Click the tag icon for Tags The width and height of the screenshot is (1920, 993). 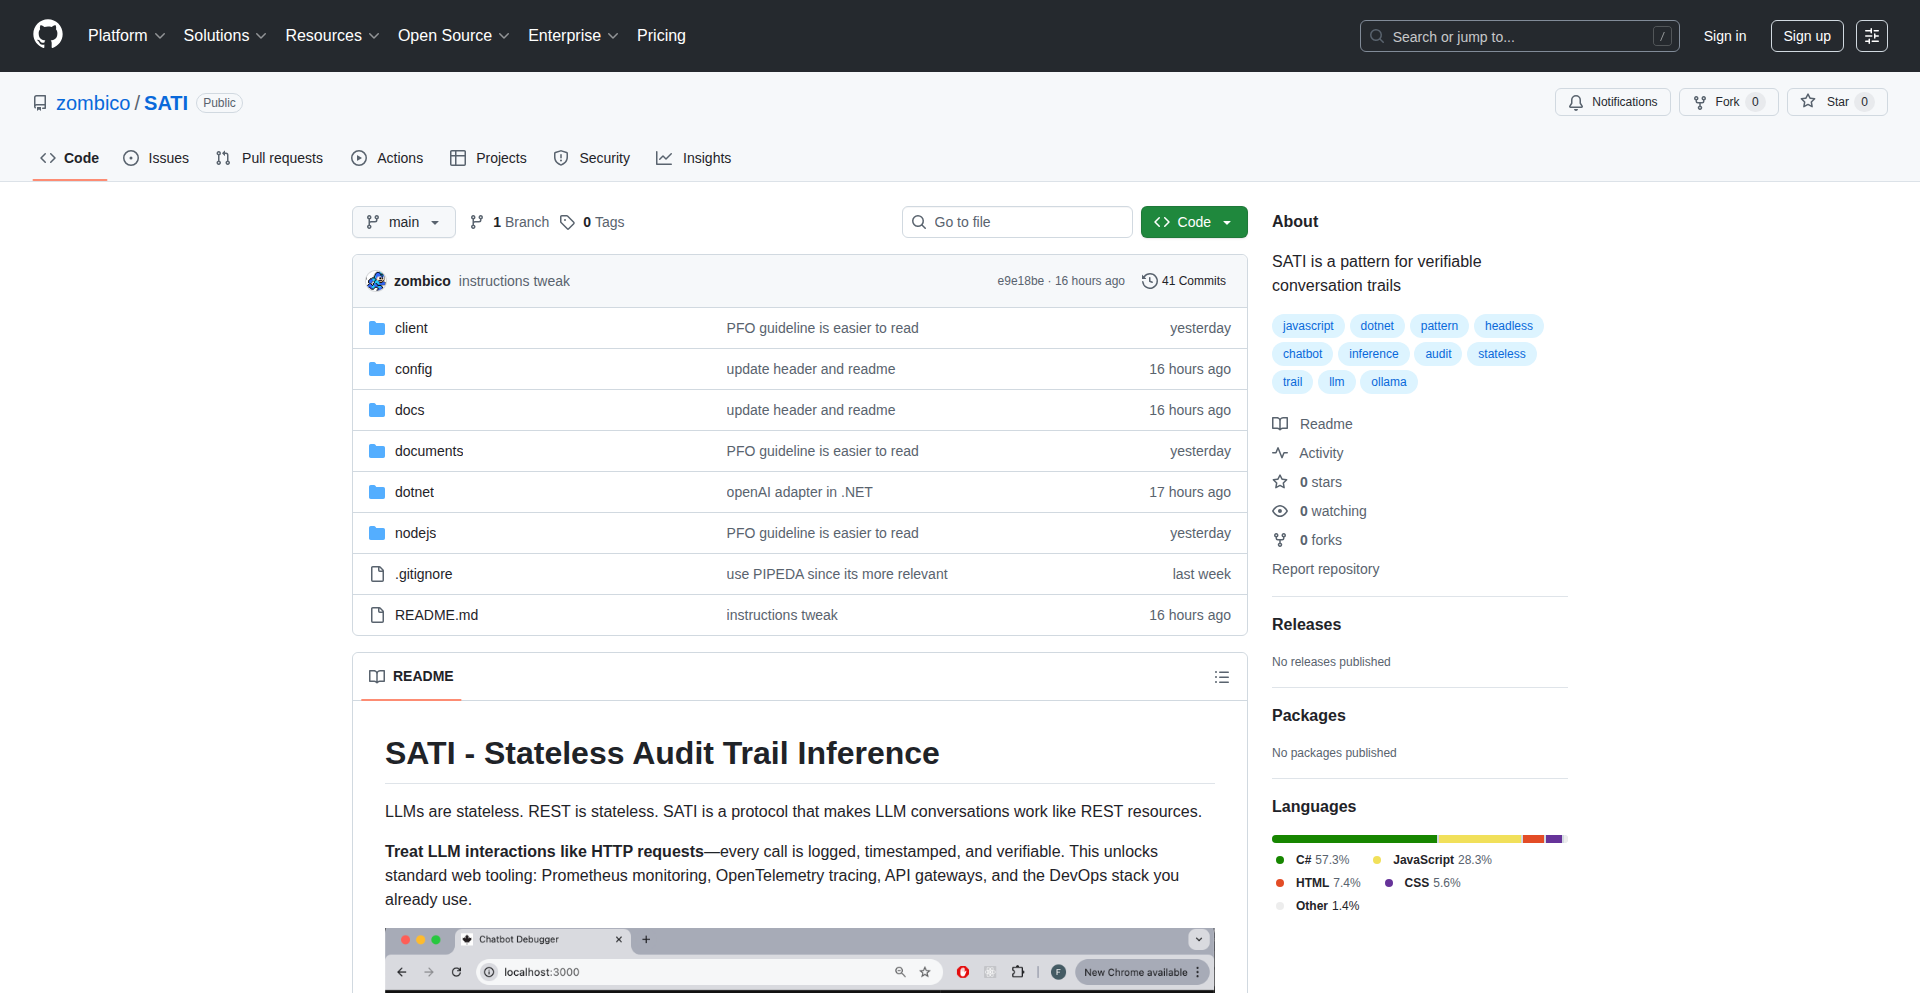tap(567, 222)
